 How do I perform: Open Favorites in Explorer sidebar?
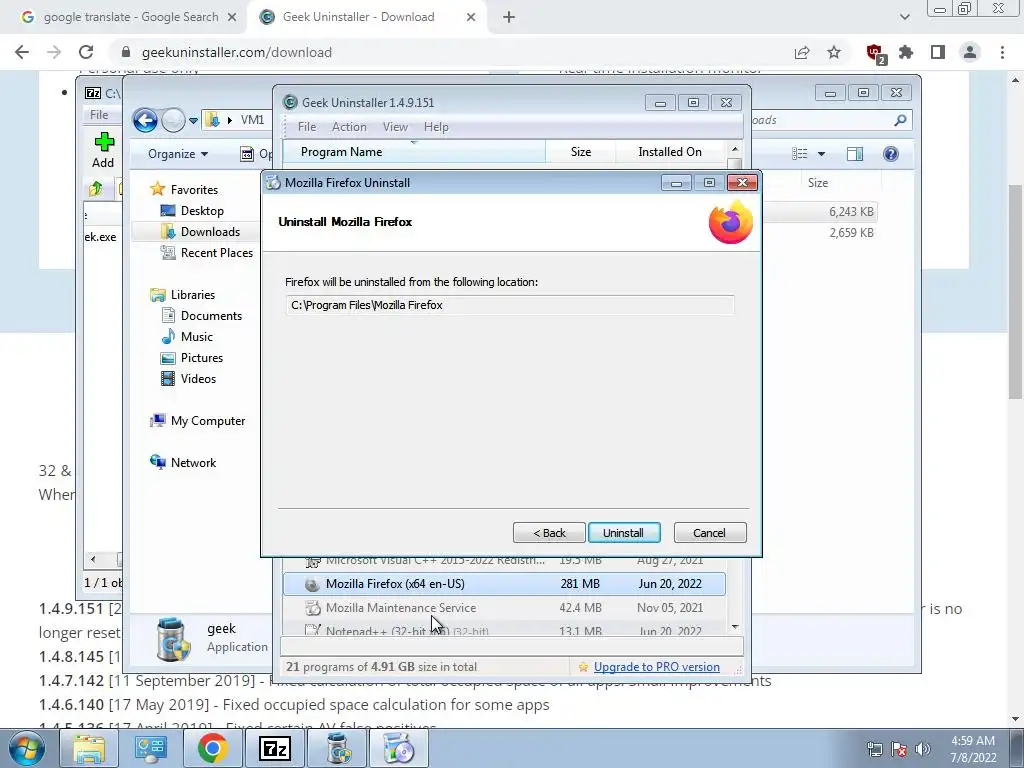194,189
